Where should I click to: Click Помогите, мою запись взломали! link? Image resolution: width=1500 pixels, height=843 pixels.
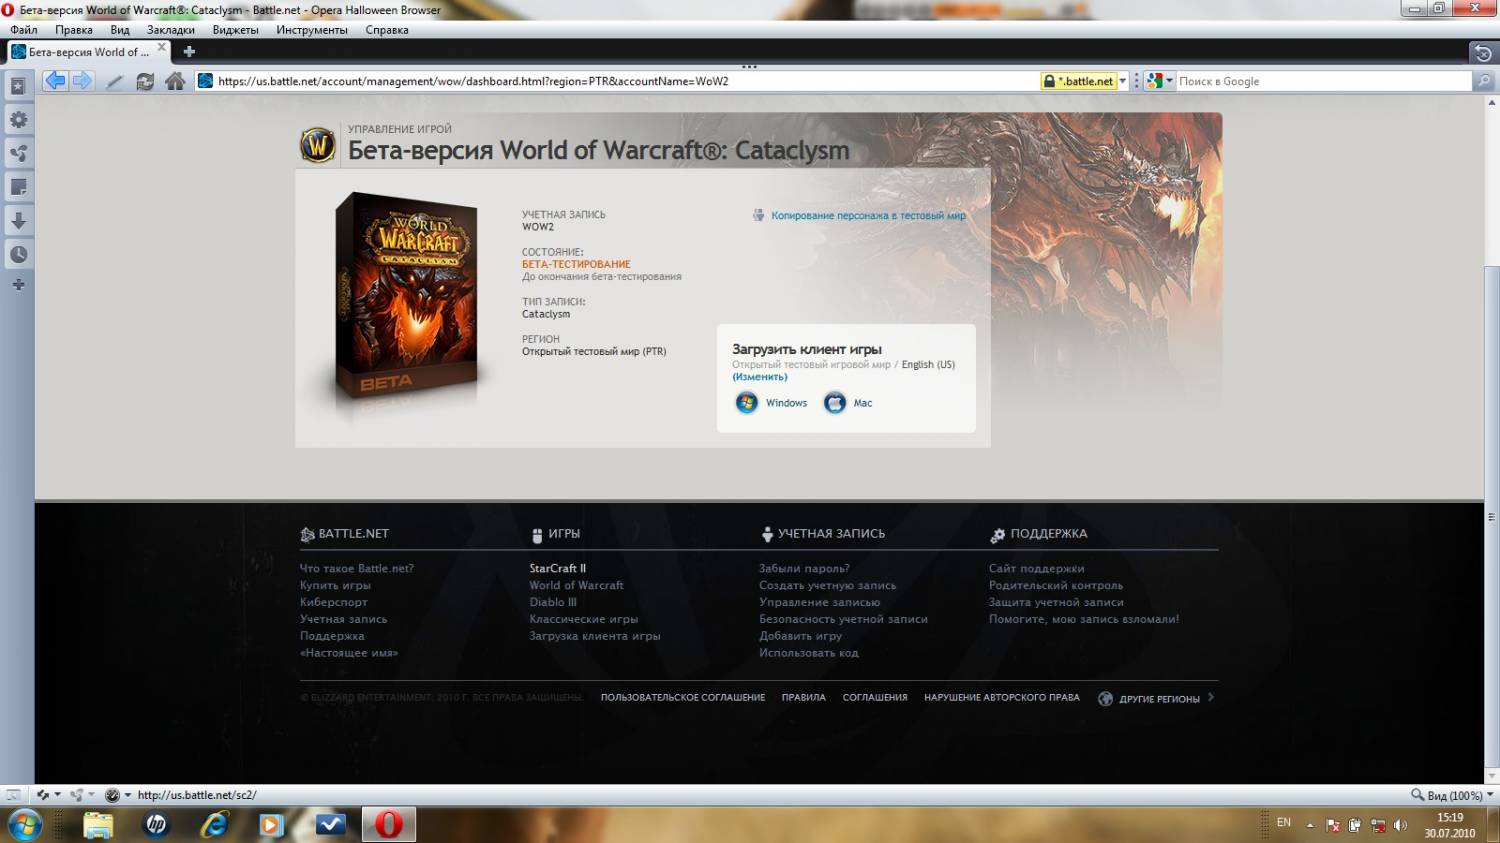pyautogui.click(x=1084, y=619)
